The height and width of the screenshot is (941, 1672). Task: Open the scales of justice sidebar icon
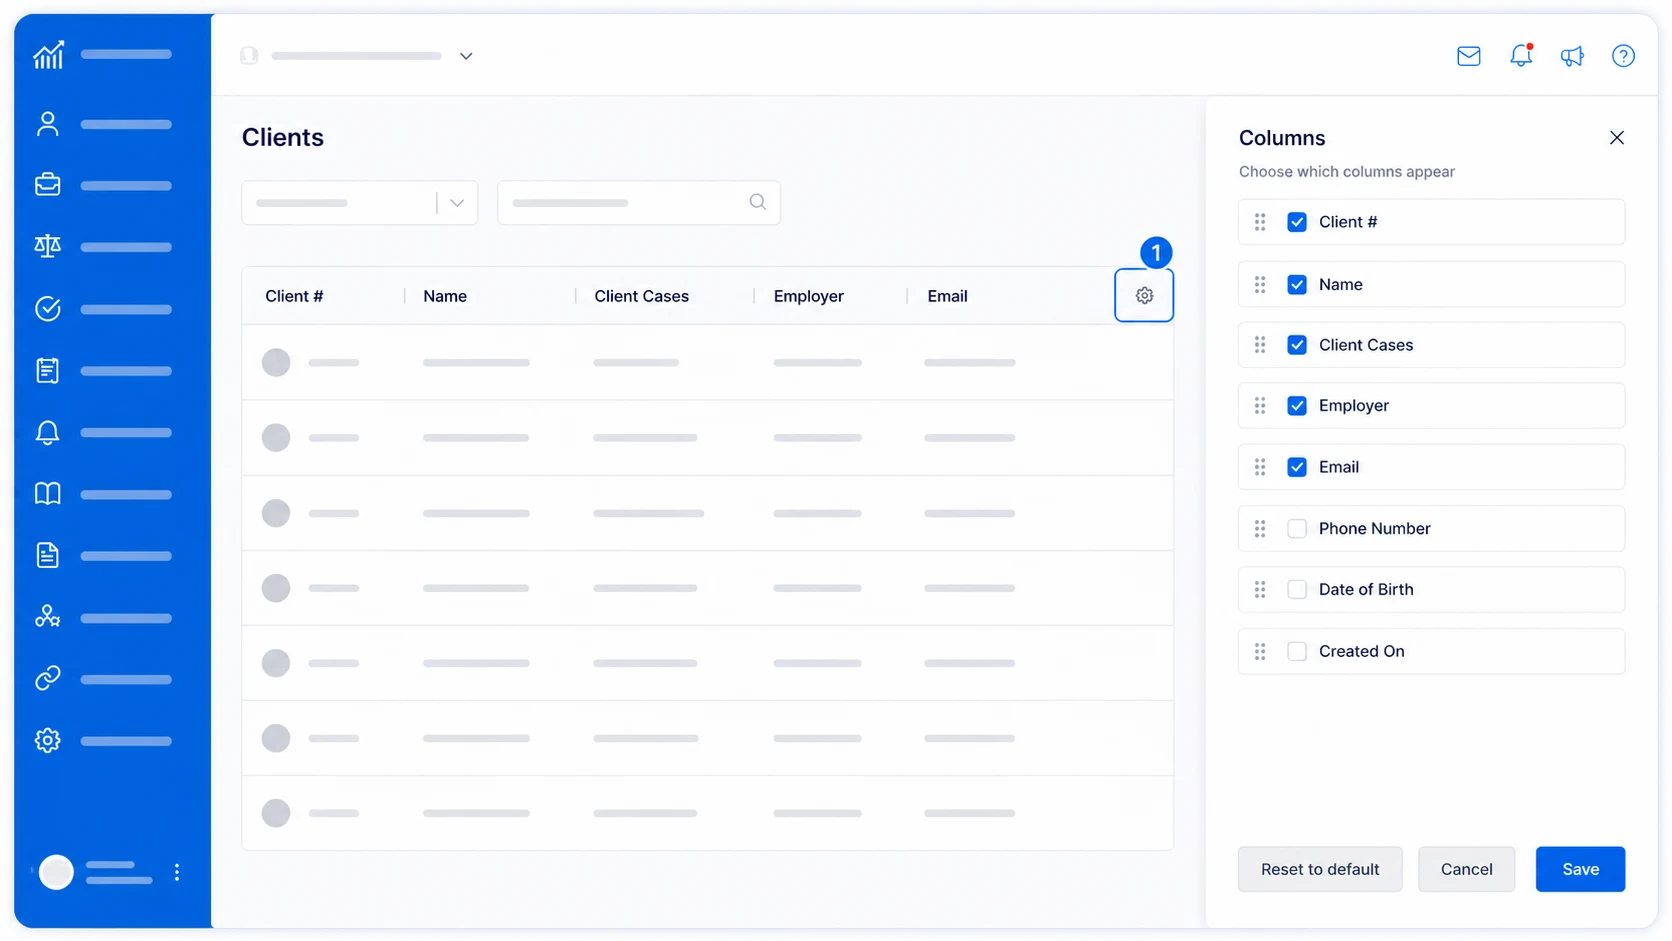pyautogui.click(x=48, y=246)
